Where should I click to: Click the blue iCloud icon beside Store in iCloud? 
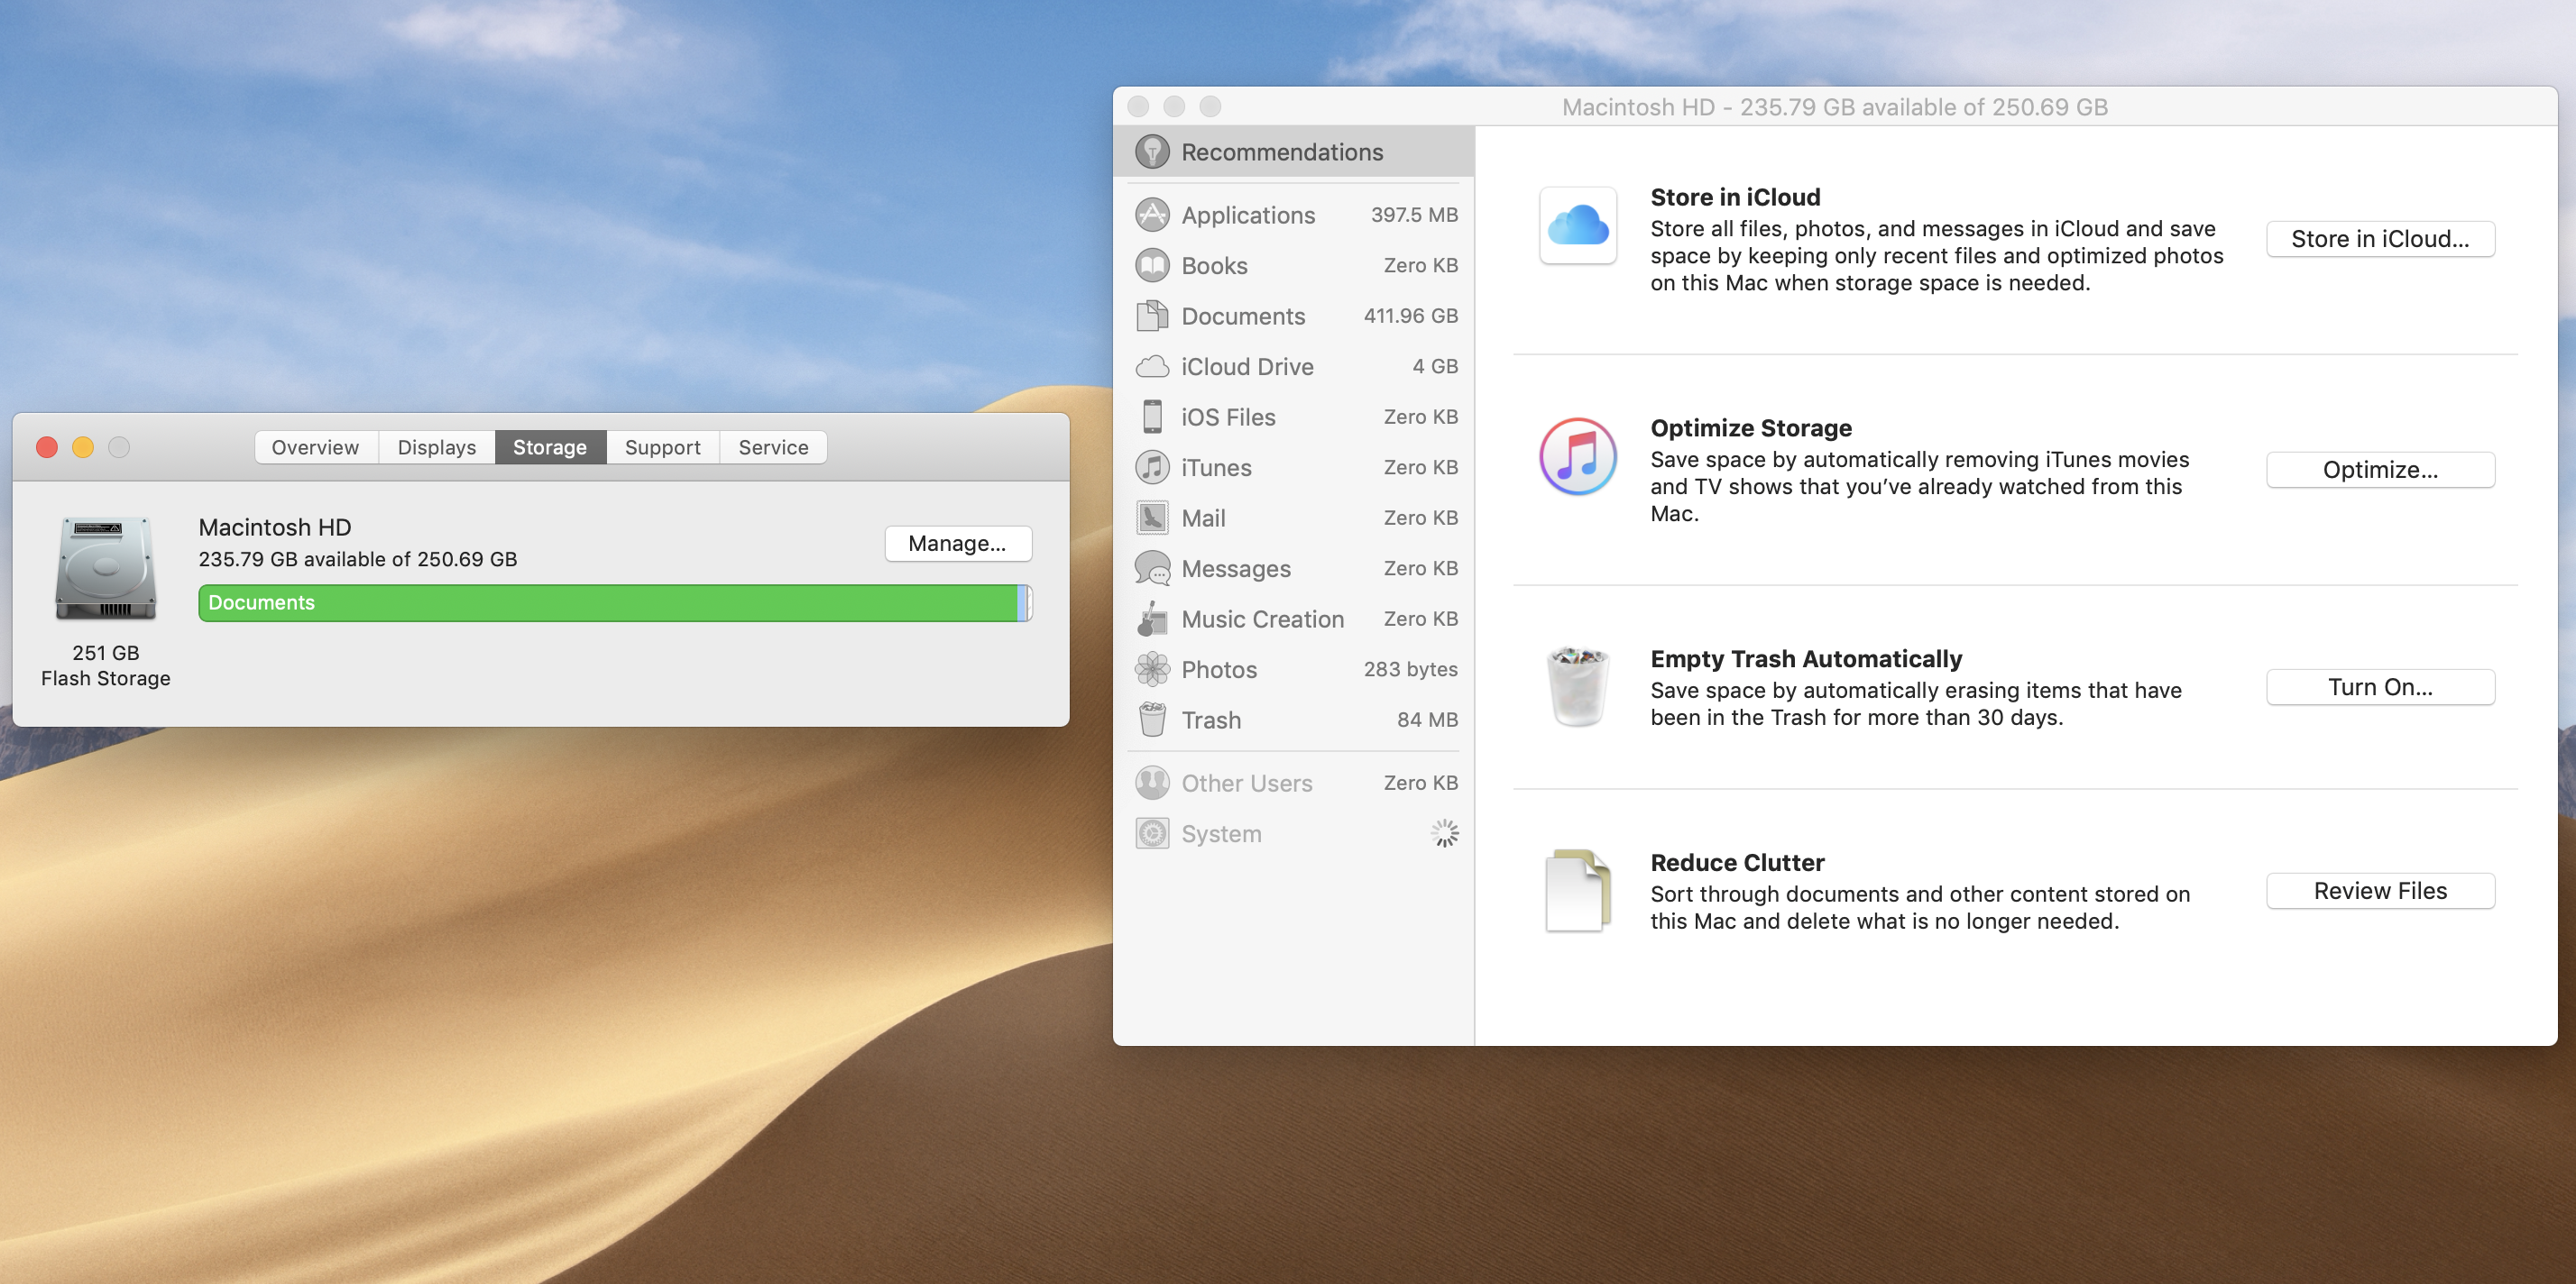(1578, 225)
